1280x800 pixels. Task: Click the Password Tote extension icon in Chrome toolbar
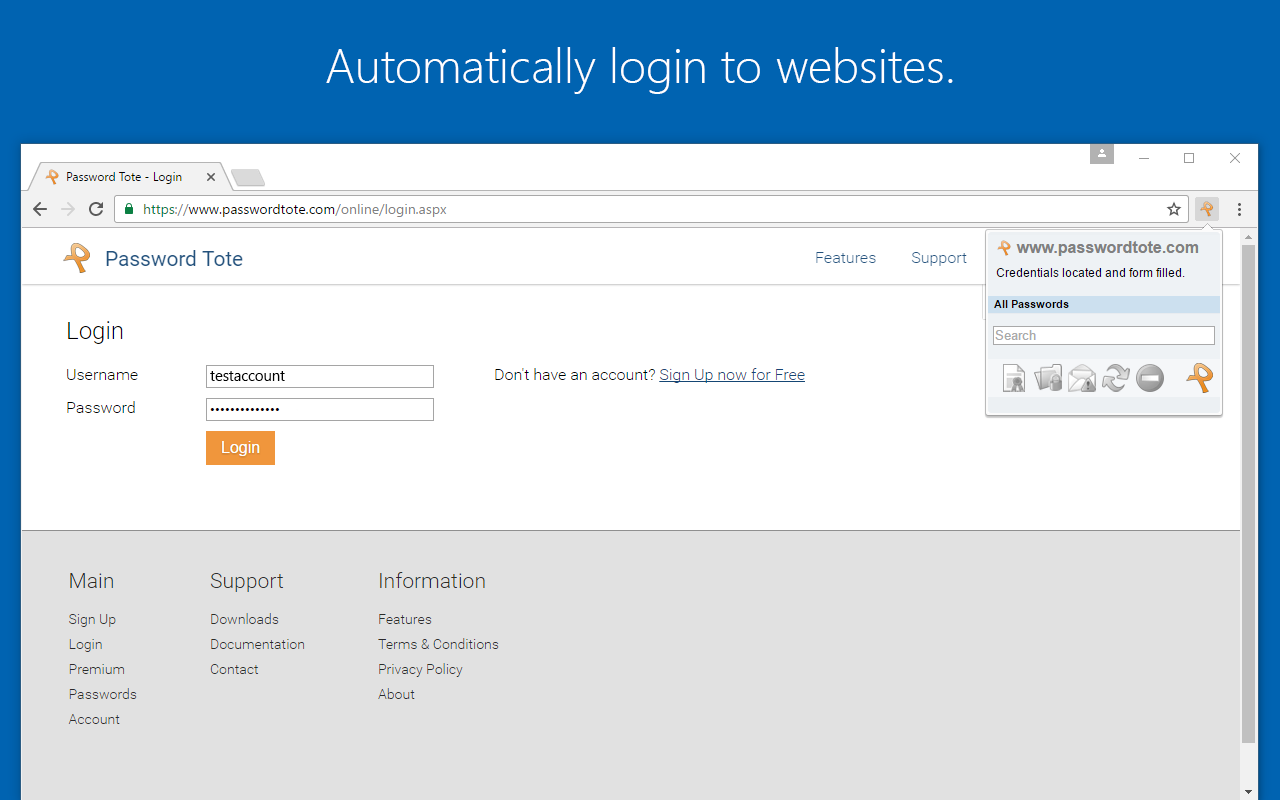pos(1207,209)
